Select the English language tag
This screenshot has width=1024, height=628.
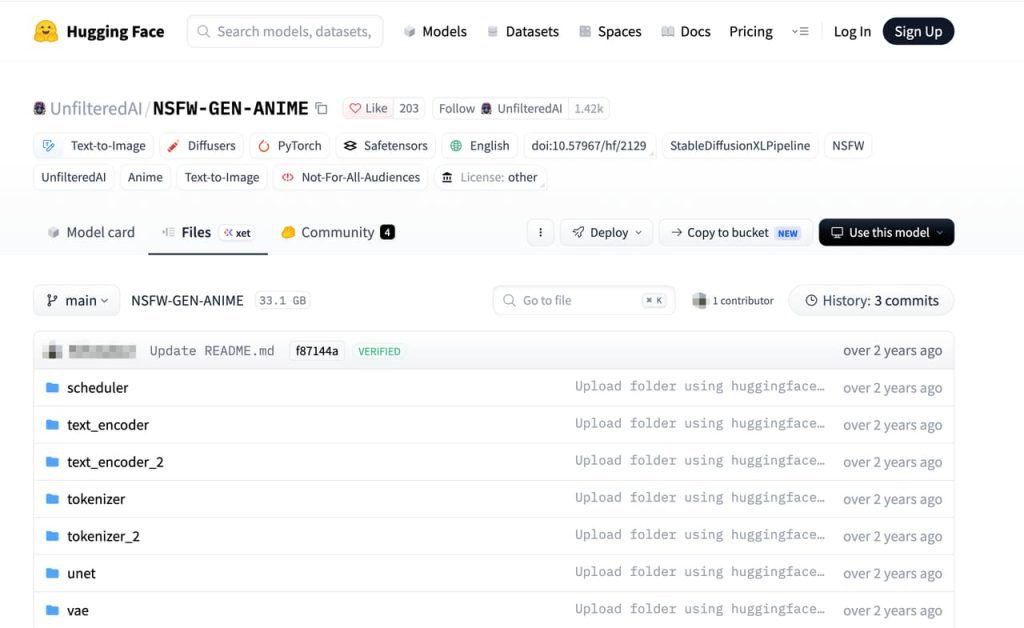coord(480,146)
